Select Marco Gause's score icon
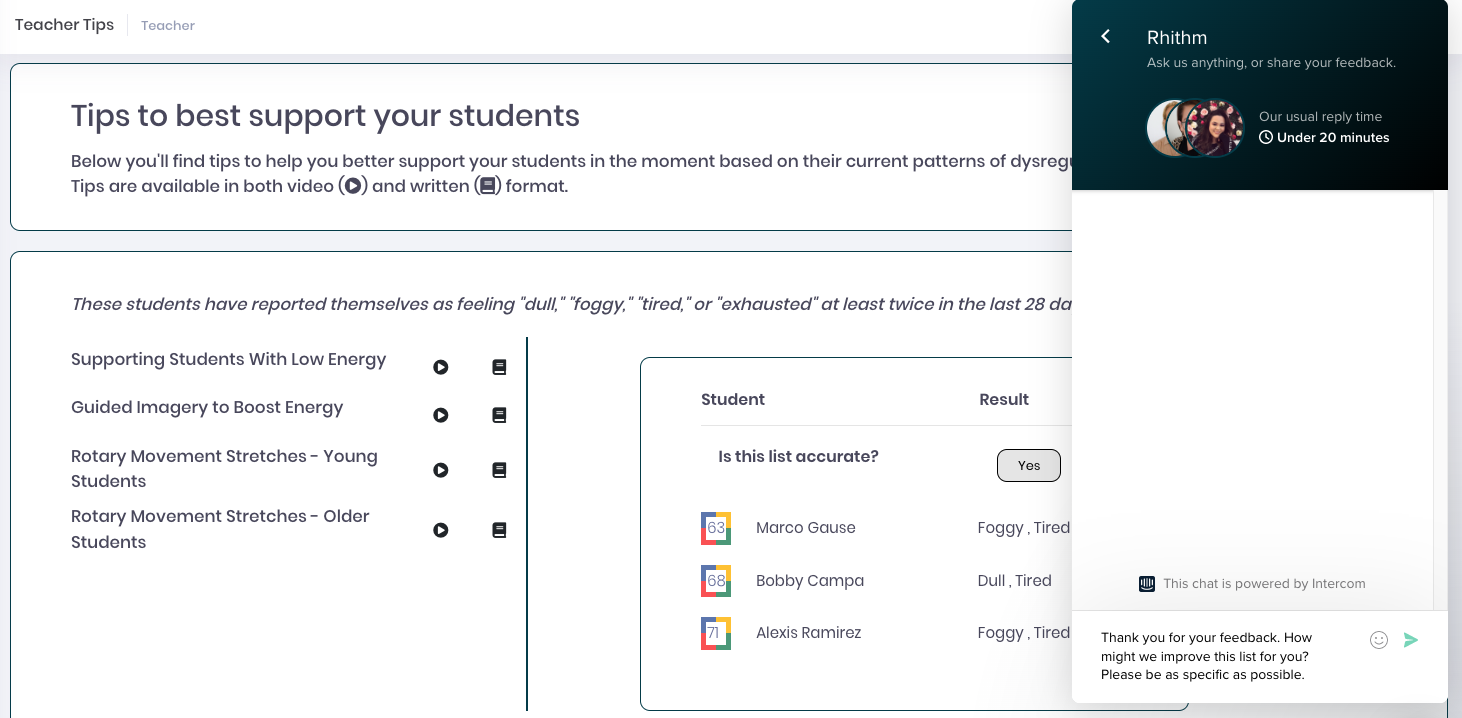The width and height of the screenshot is (1462, 718). click(x=716, y=528)
